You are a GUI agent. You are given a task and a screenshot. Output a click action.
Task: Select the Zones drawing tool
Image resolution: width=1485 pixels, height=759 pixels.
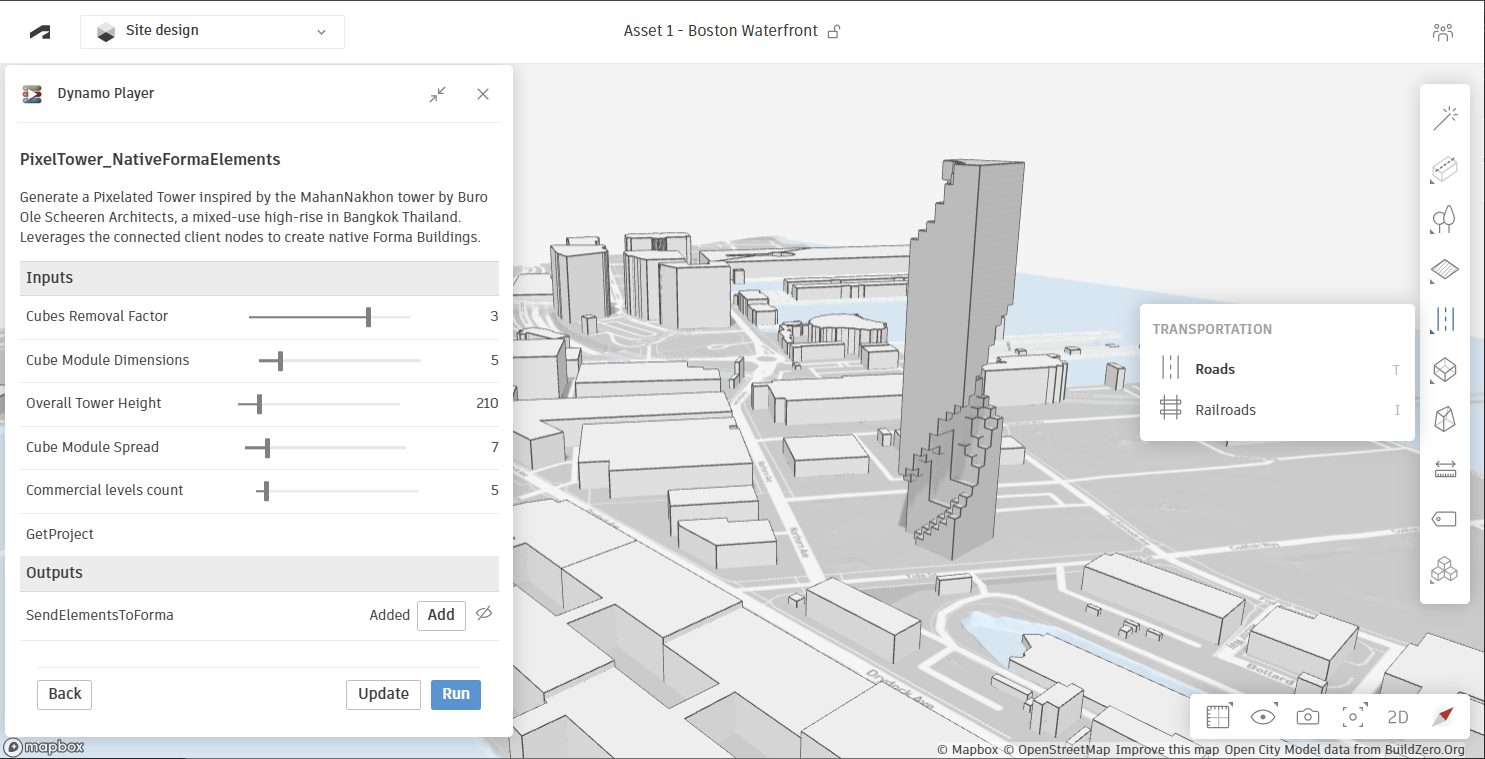click(x=1444, y=270)
